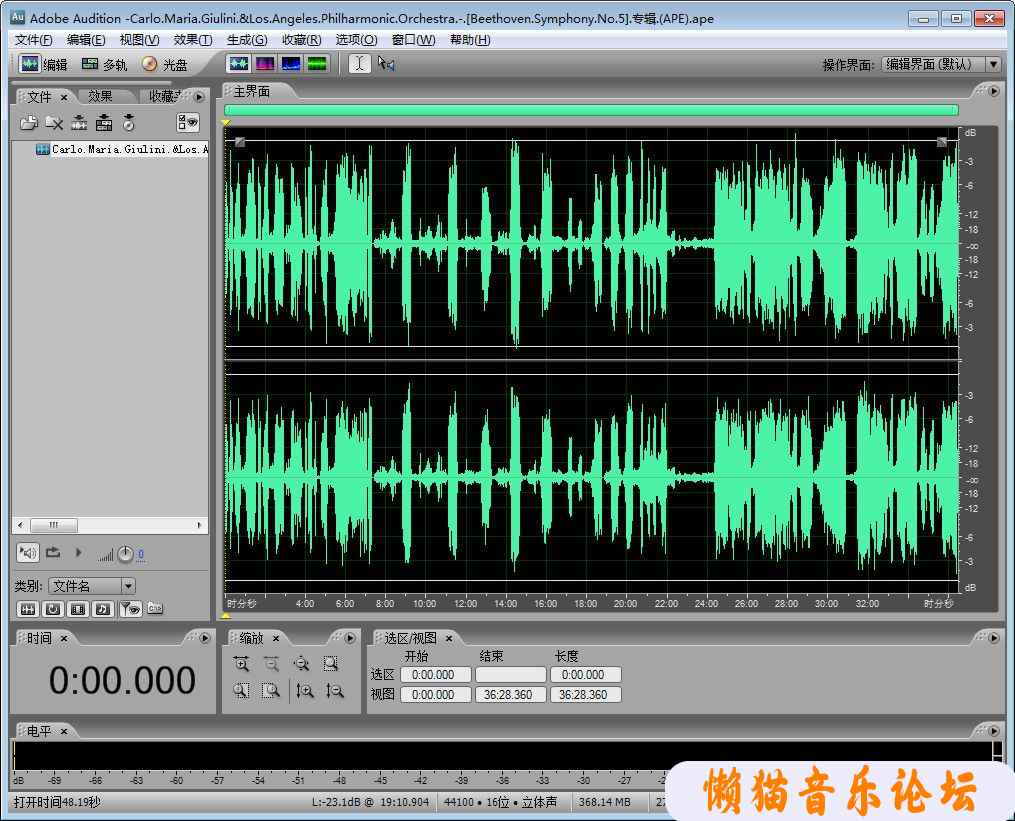1015x821 pixels.
Task: Click the 视图 结束 field showing 36:28.360
Action: (x=510, y=695)
